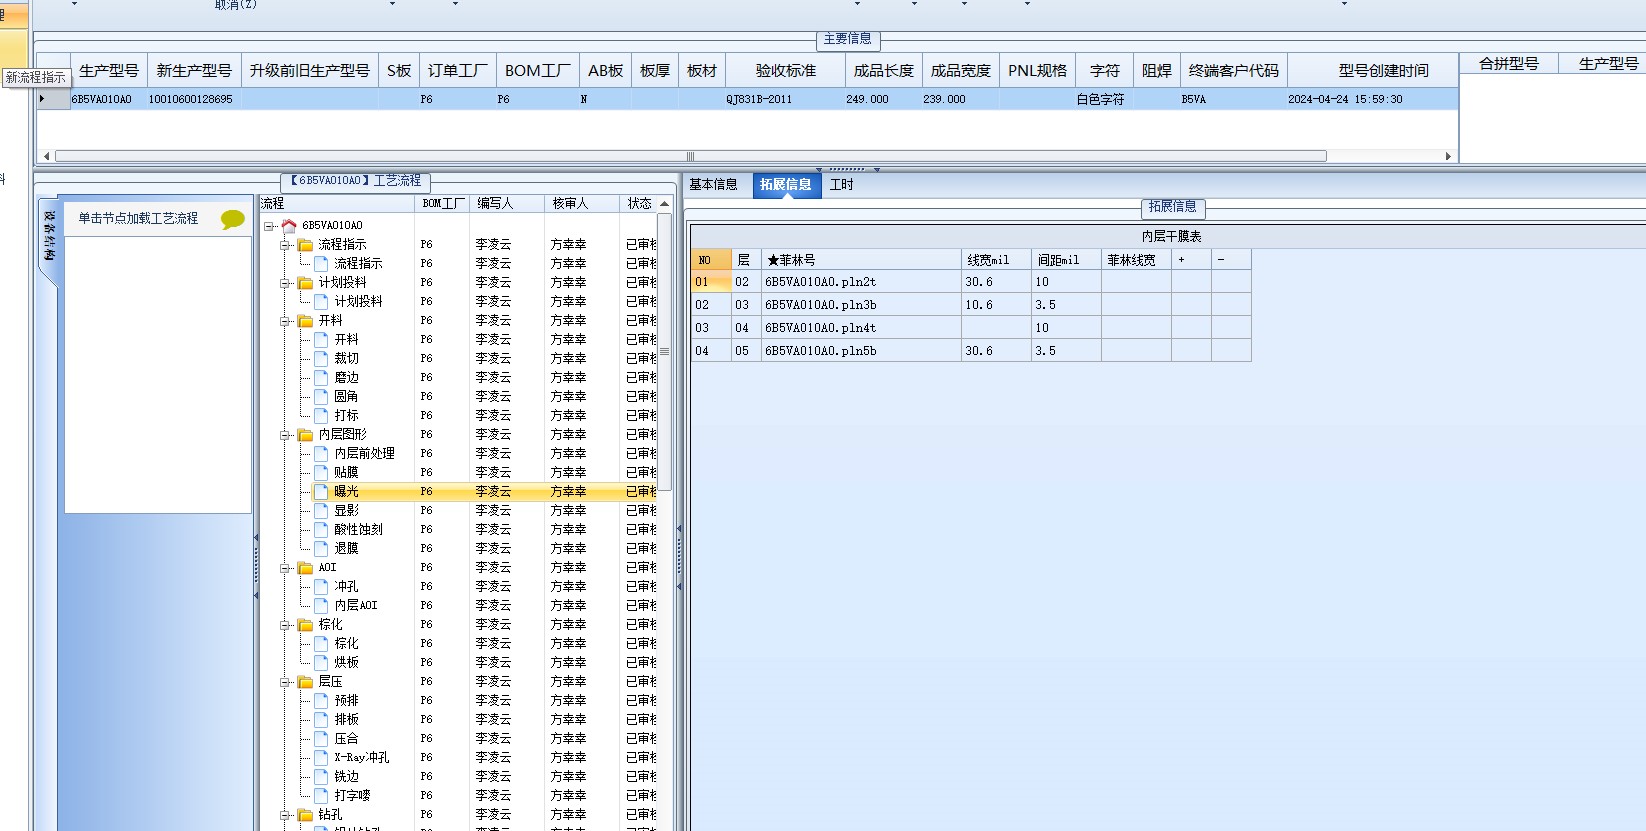This screenshot has width=1646, height=831.
Task: Collapse the 层压 folder node
Action: coord(285,682)
